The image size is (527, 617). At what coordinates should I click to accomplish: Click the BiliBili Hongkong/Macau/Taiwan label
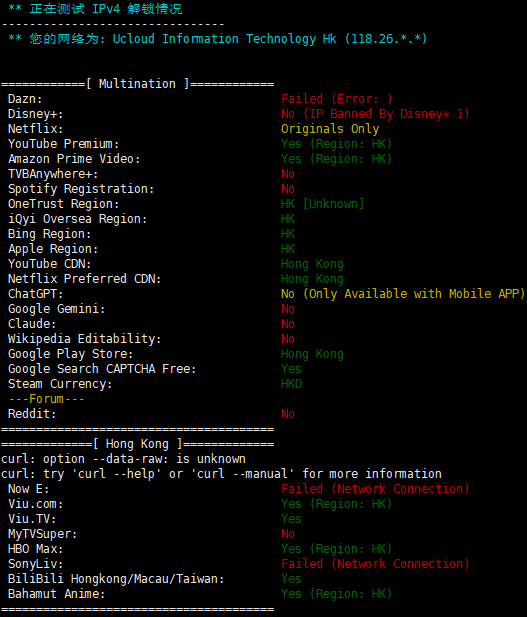coord(116,579)
